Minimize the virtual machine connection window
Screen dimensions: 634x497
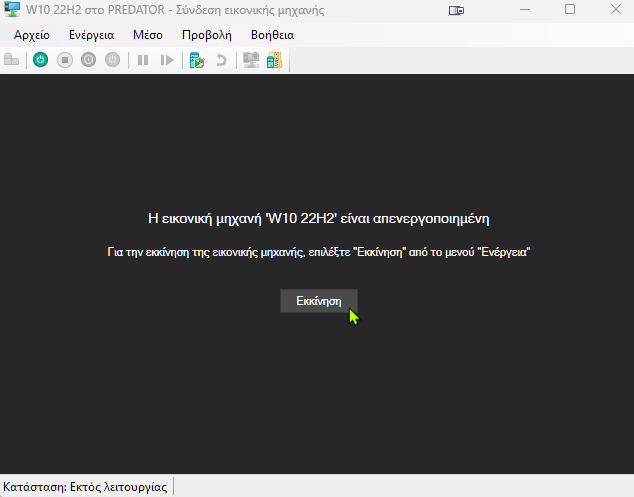[x=525, y=9]
